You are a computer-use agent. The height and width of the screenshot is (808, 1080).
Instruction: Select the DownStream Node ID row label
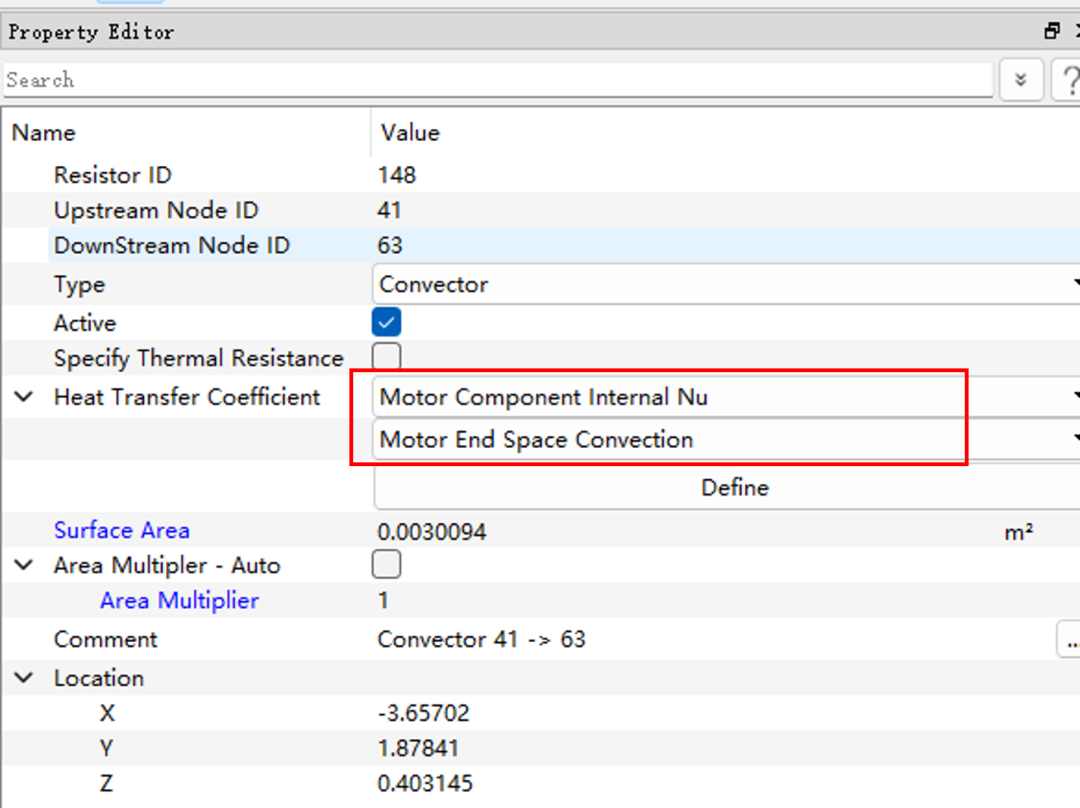point(172,245)
